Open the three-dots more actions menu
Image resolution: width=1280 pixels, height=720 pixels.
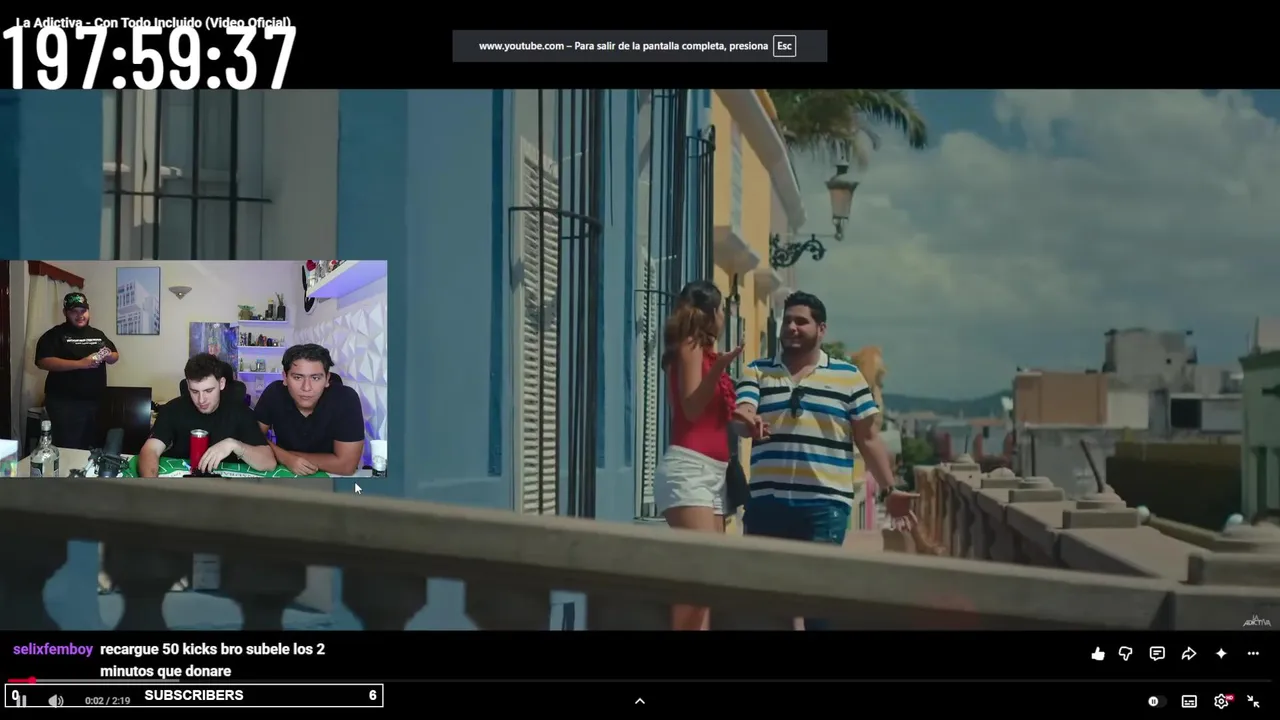1253,654
